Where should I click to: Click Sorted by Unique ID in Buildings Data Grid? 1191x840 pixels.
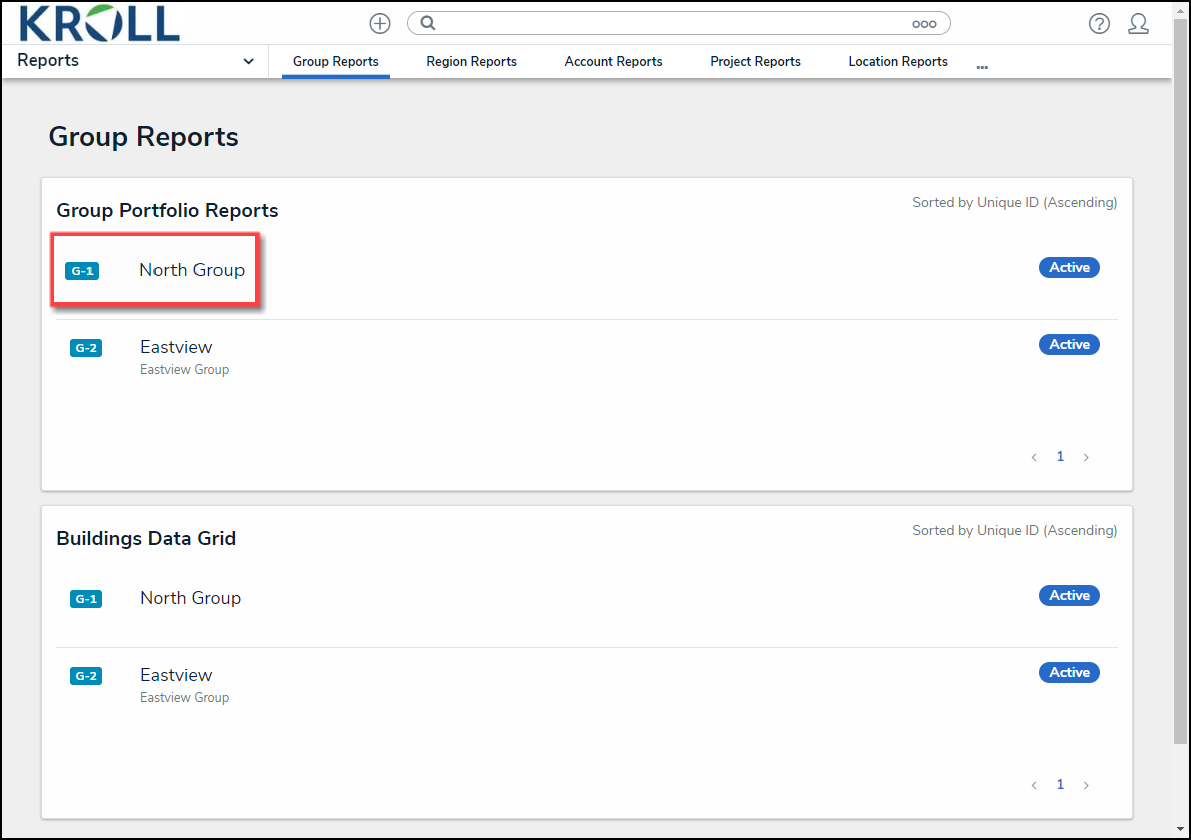tap(1015, 531)
